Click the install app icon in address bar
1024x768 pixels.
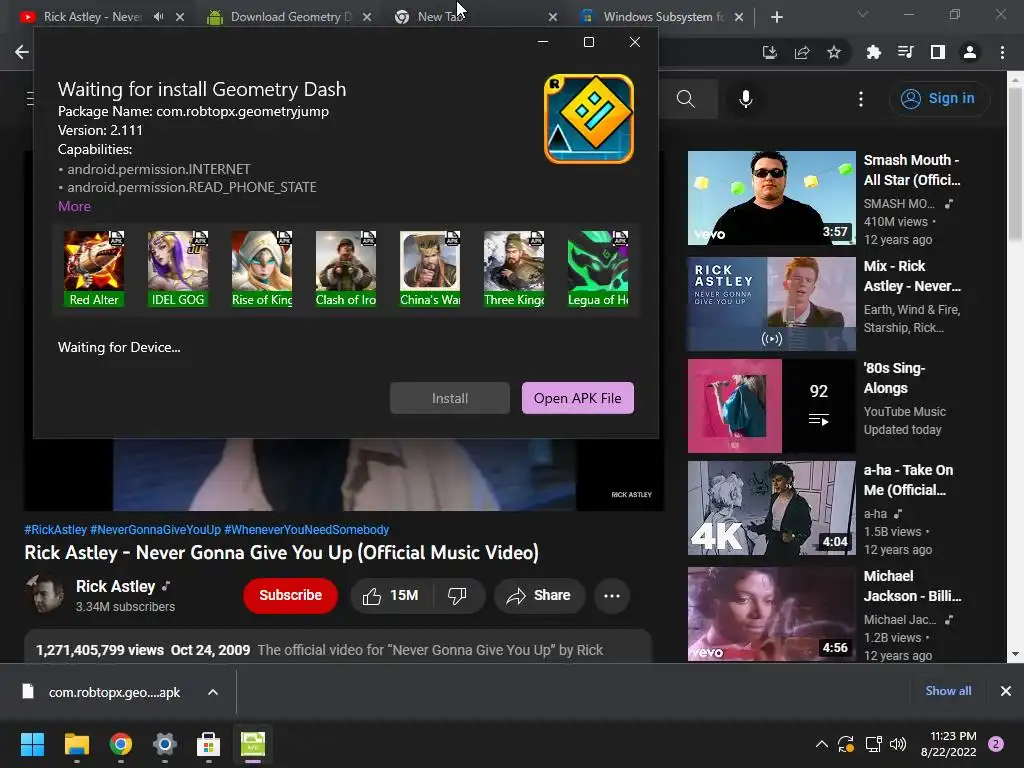point(770,52)
